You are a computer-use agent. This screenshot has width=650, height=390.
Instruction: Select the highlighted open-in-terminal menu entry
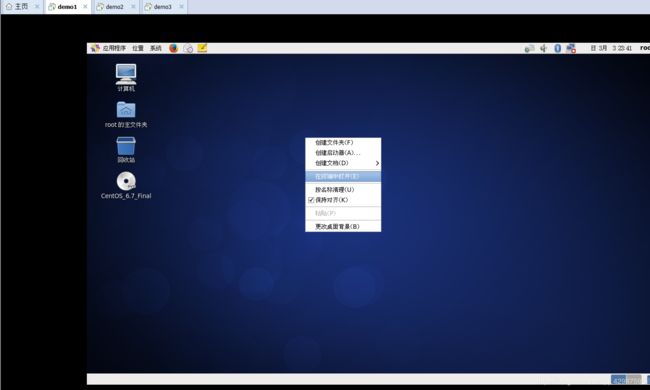click(343, 177)
